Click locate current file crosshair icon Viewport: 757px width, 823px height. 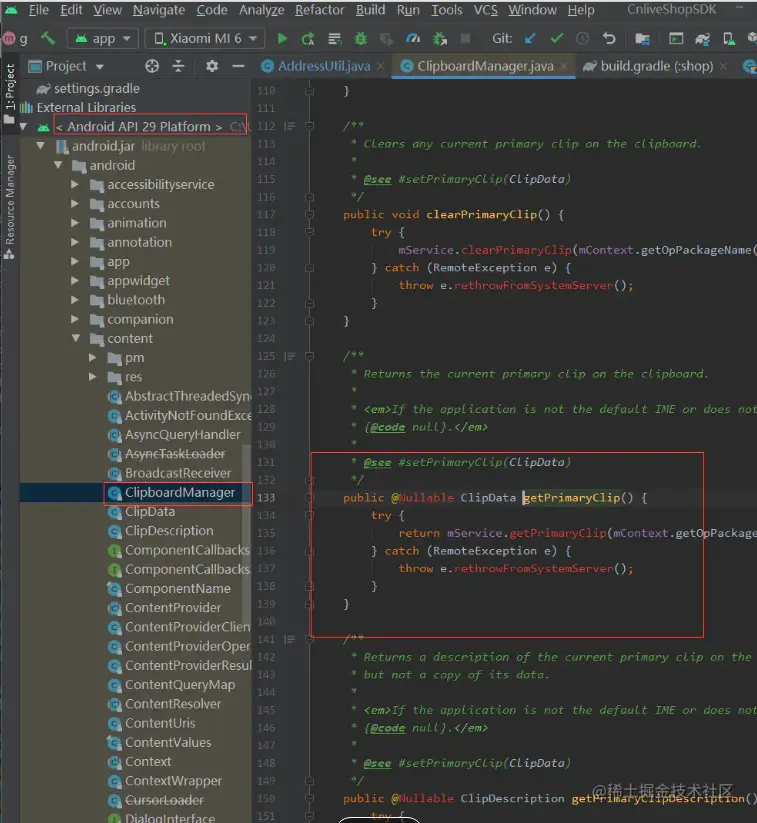pos(152,66)
